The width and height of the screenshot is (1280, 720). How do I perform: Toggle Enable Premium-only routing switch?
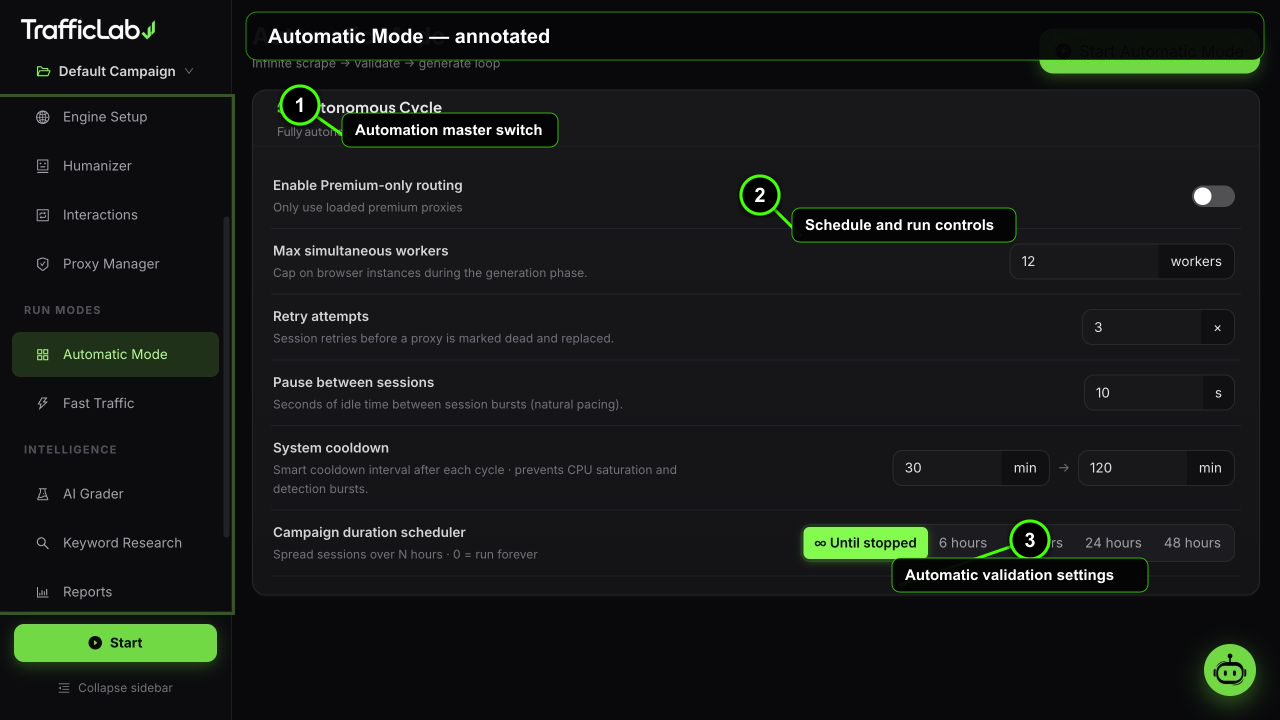pyautogui.click(x=1213, y=196)
